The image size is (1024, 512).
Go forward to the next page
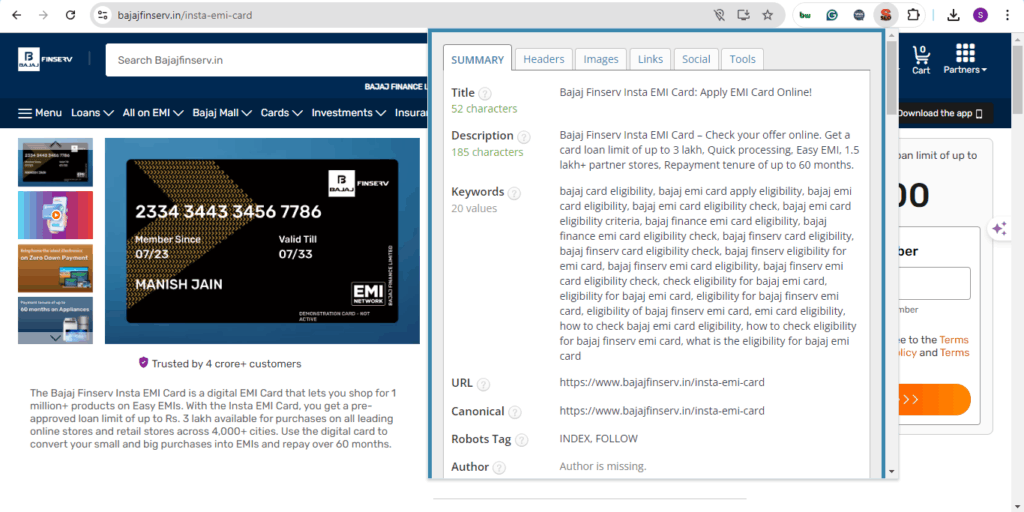click(x=43, y=15)
